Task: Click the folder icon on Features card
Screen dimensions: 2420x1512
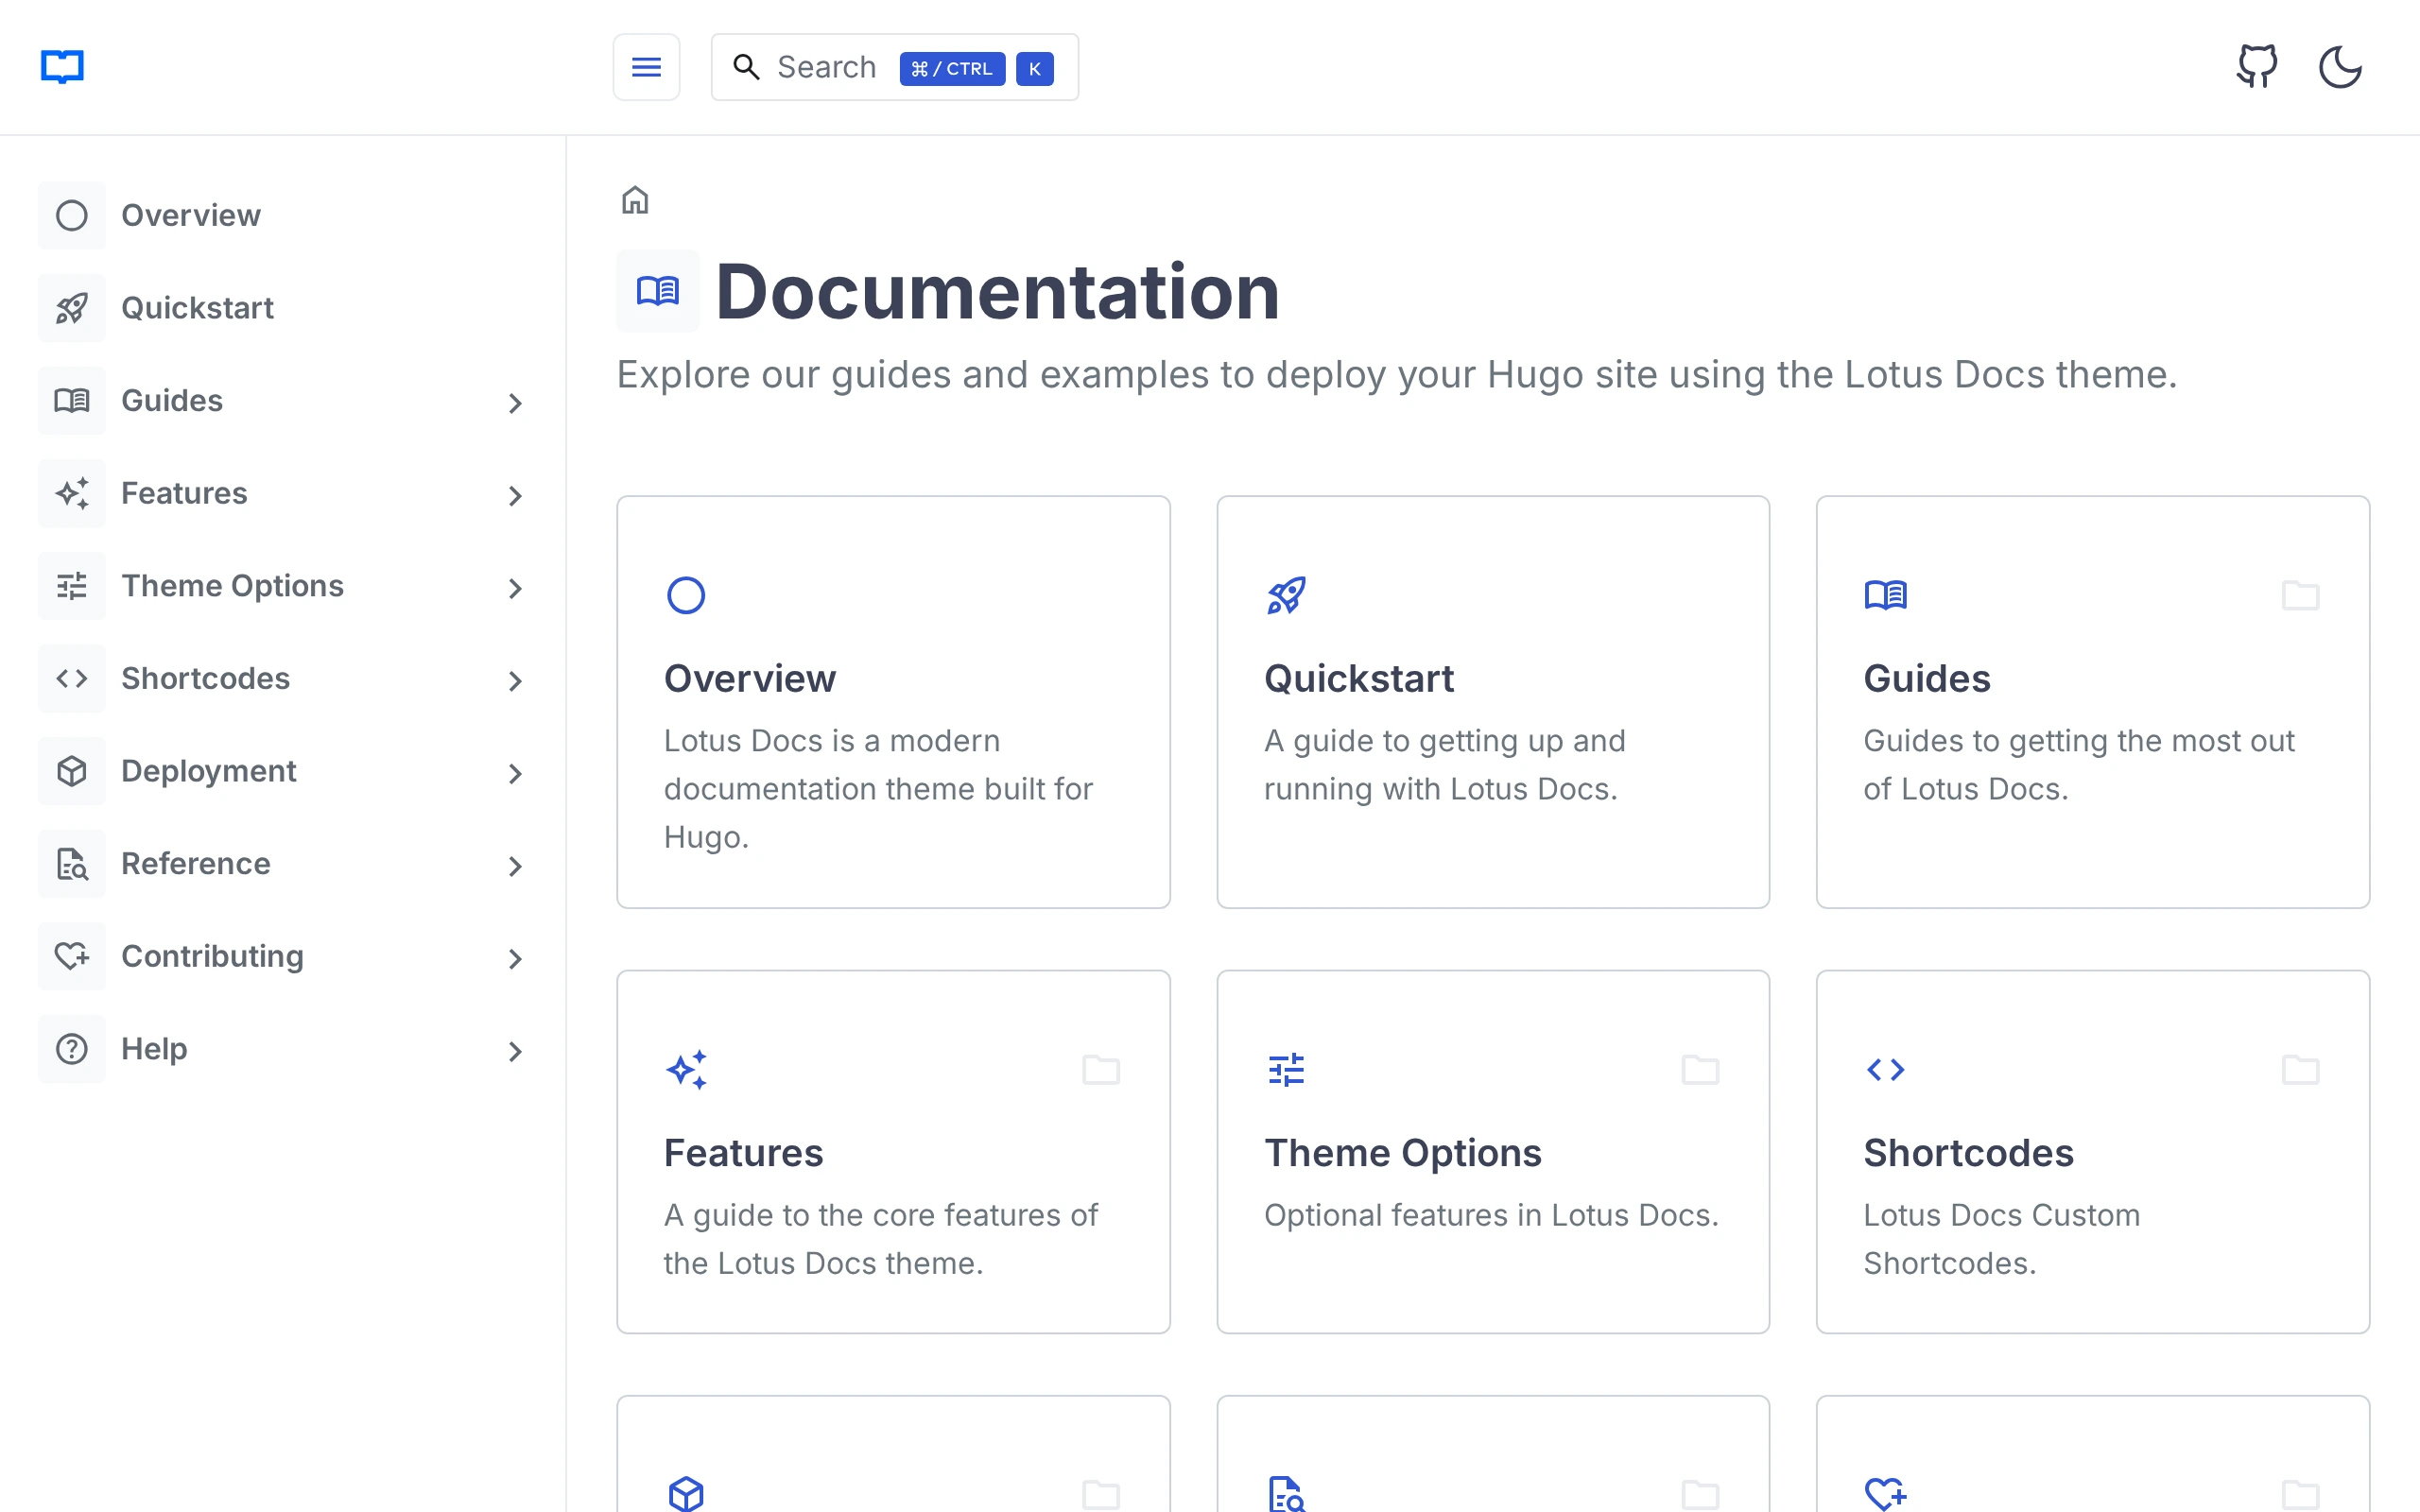Action: click(1100, 1069)
